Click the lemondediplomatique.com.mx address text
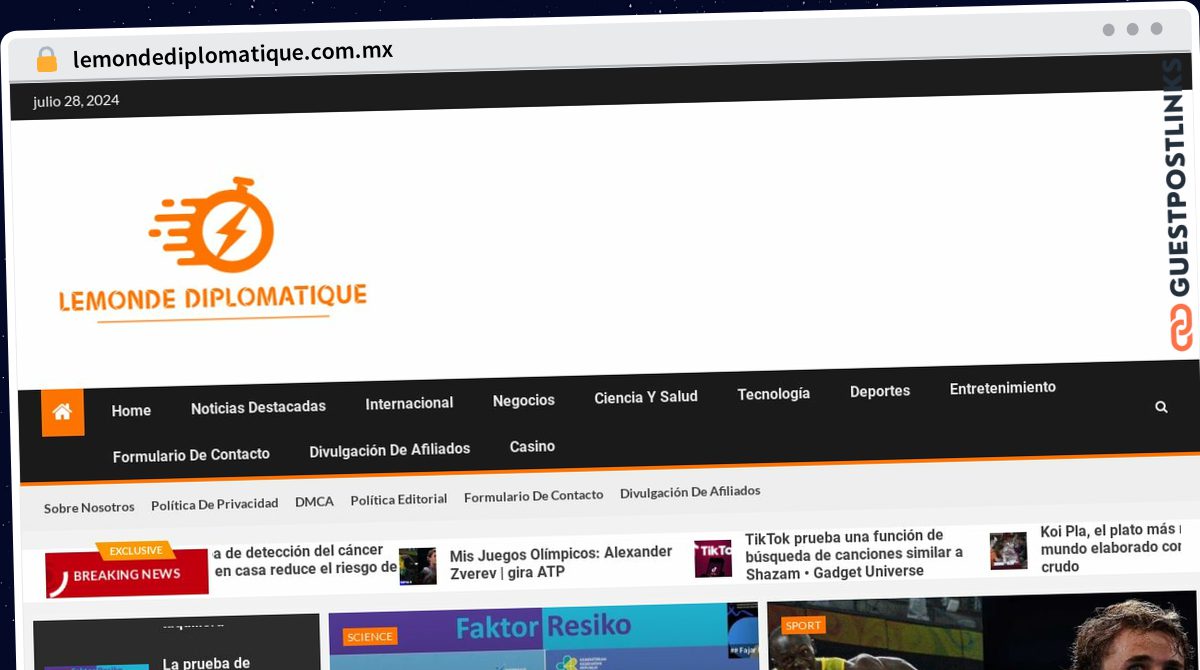The height and width of the screenshot is (670, 1200). [x=233, y=54]
